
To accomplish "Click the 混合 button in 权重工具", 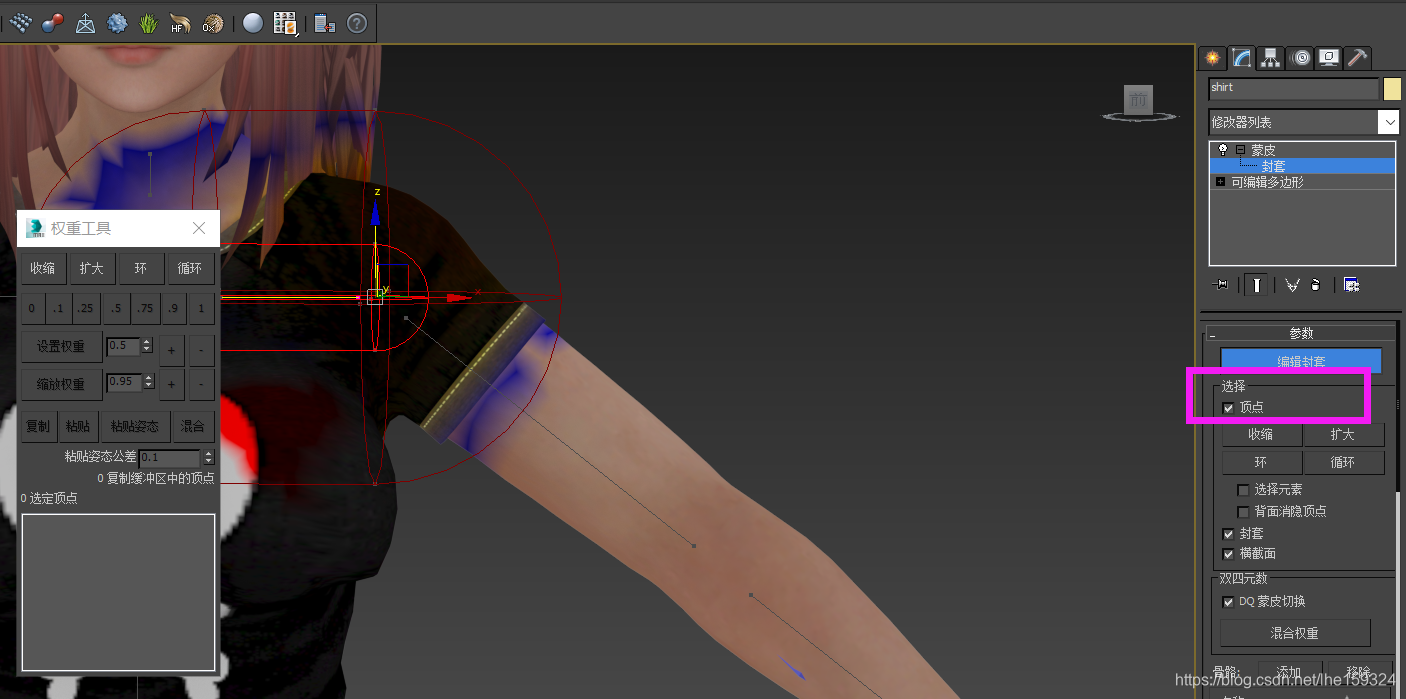I will (192, 426).
